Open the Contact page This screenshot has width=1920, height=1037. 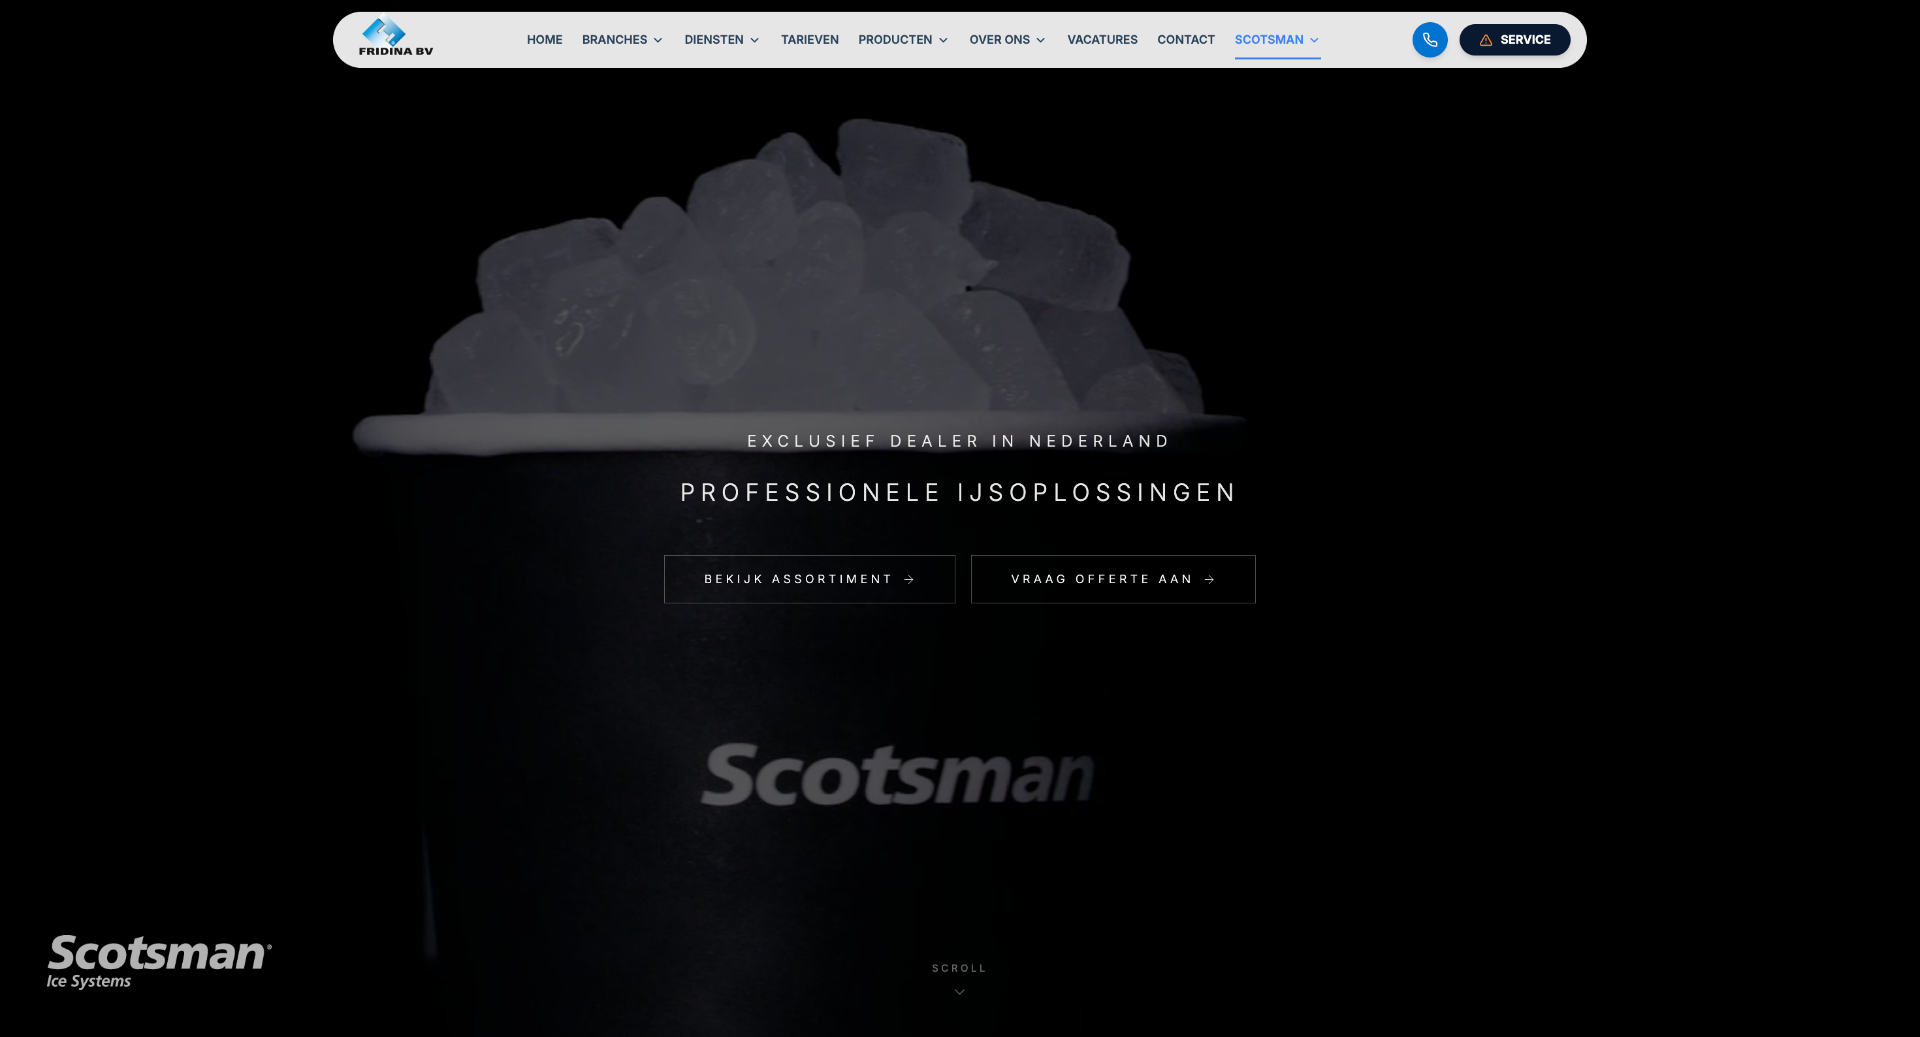pyautogui.click(x=1186, y=40)
